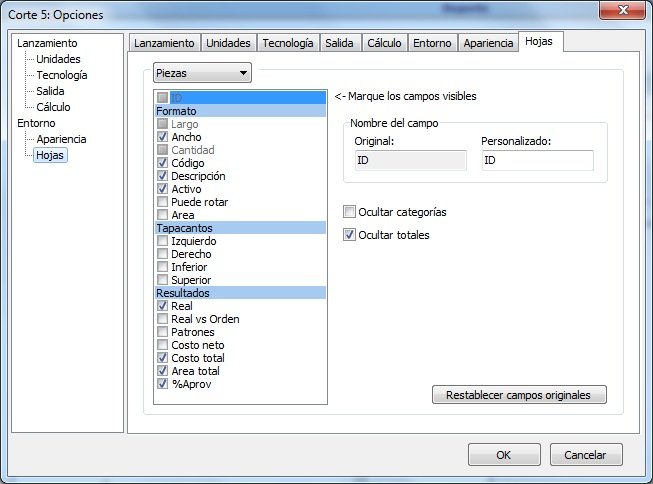Uncheck the %Aprov field checkbox
653x484 pixels.
(163, 383)
